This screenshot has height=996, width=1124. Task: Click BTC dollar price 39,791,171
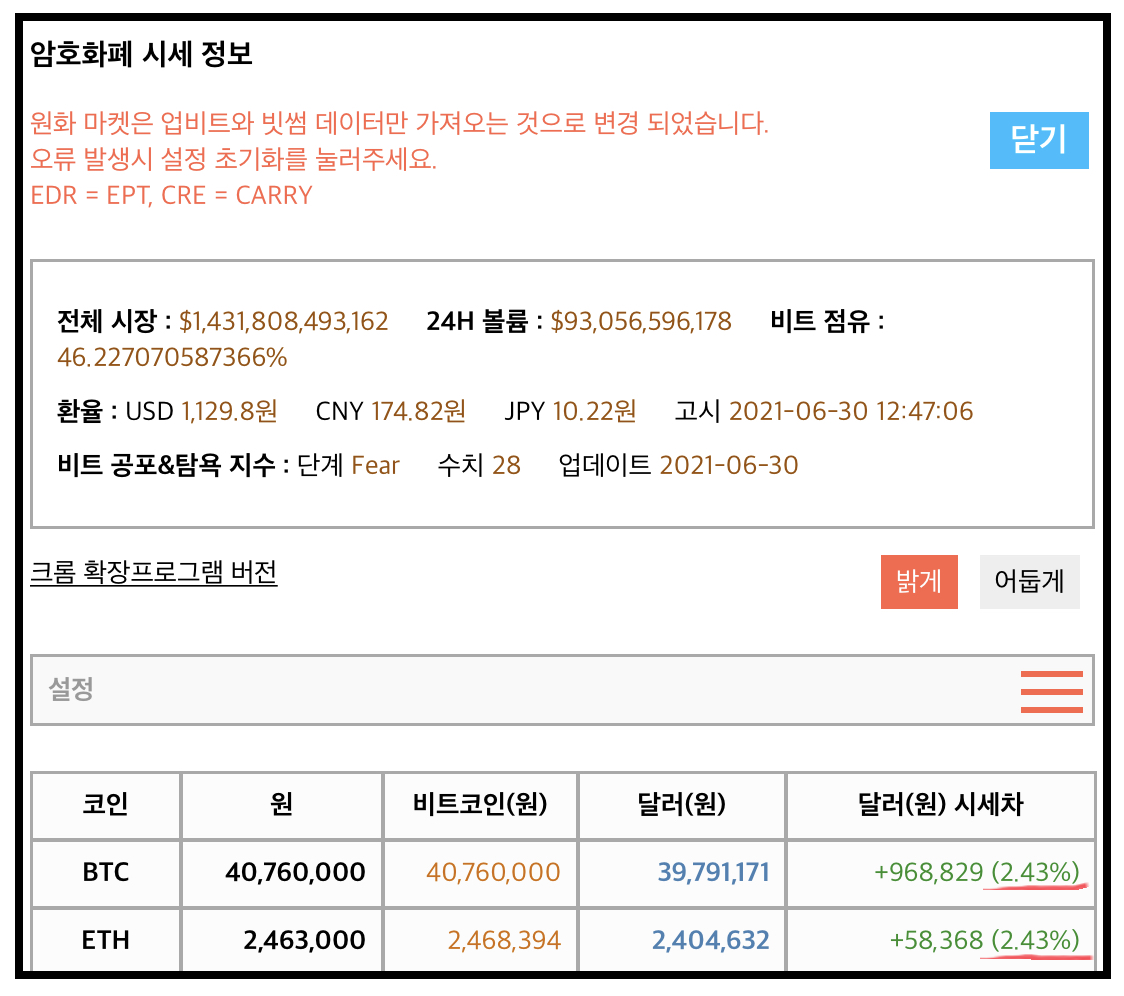[713, 872]
